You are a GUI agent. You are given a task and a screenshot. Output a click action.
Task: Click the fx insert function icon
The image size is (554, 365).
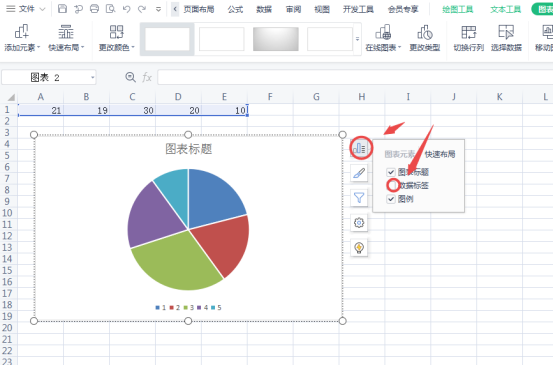(147, 77)
